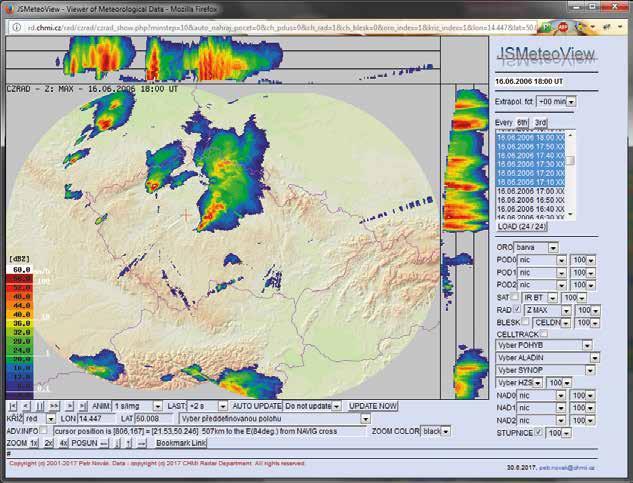This screenshot has width=633, height=483.
Task: Jump to last animation frame button
Action: click(83, 406)
